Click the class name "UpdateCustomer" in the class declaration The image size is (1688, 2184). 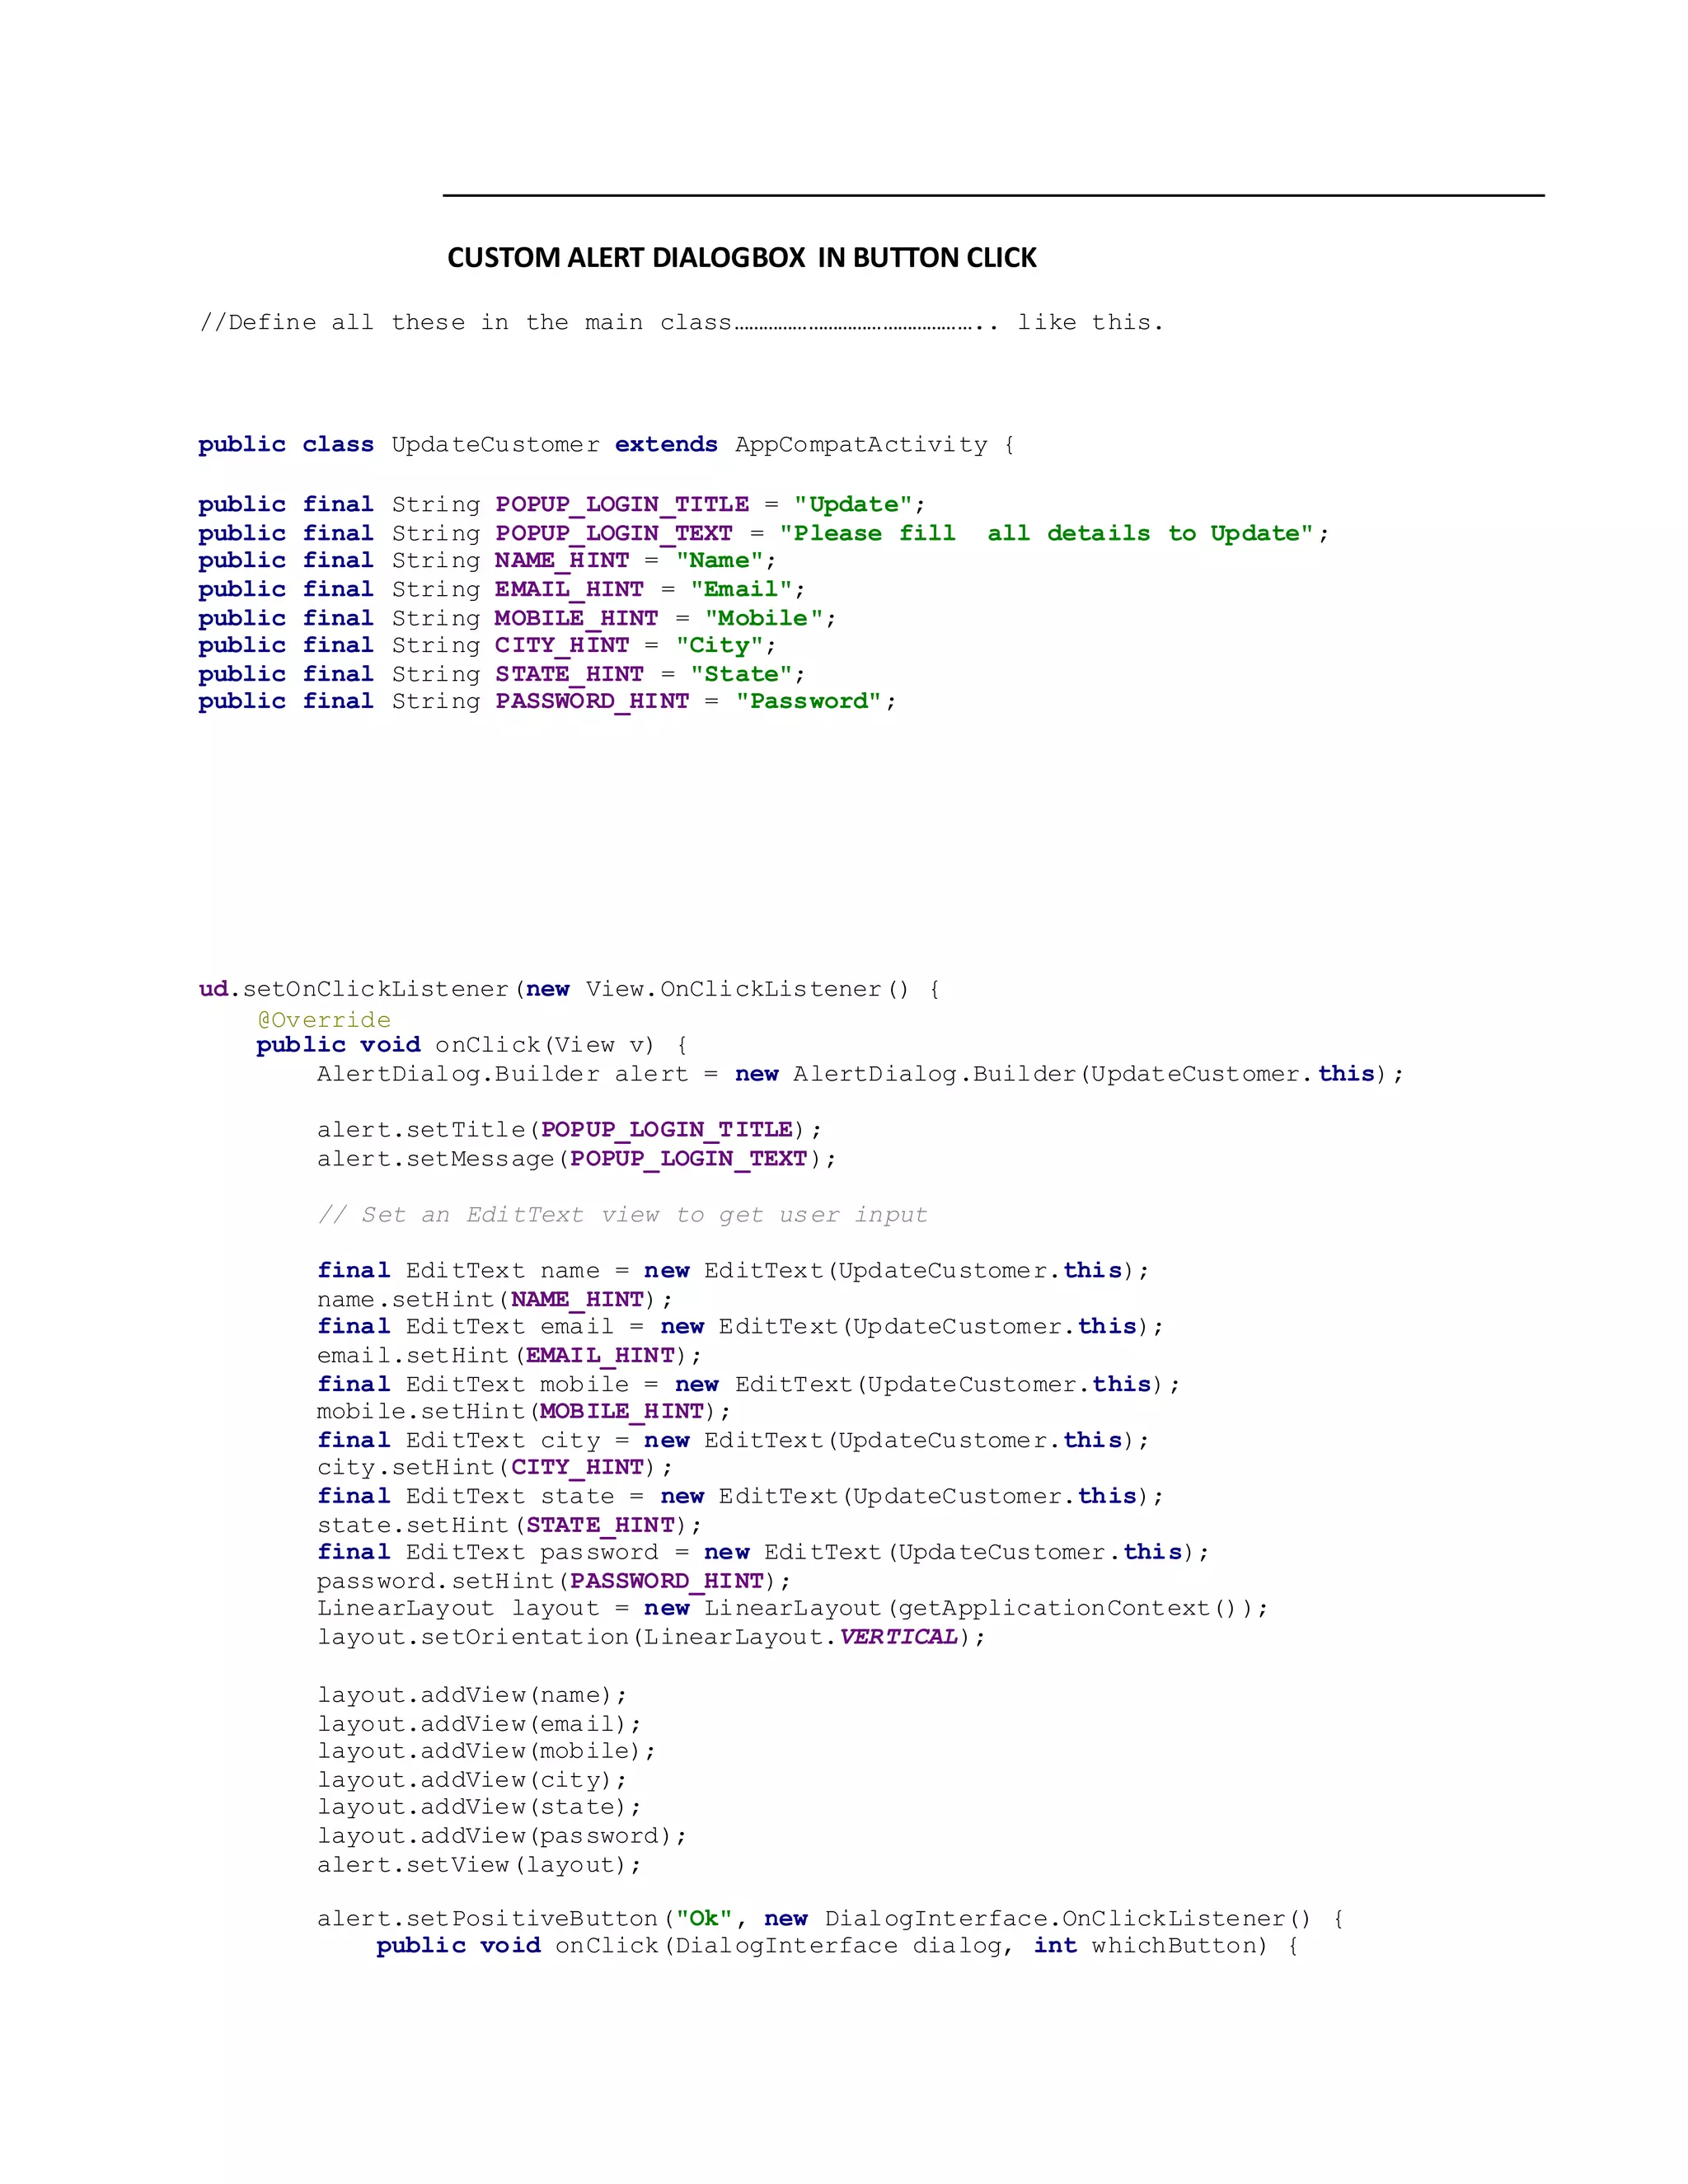[x=495, y=444]
